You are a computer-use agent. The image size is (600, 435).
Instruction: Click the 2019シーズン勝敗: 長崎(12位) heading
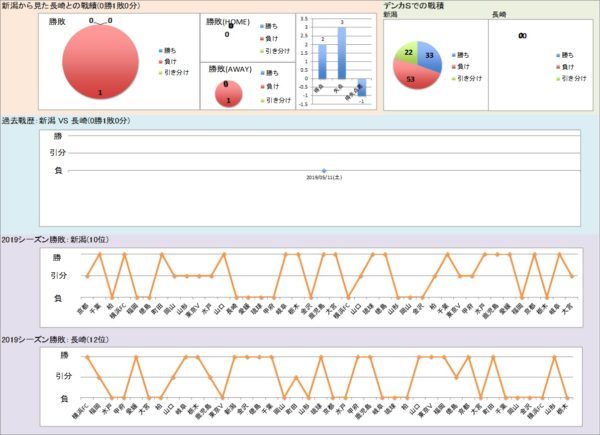tap(61, 341)
